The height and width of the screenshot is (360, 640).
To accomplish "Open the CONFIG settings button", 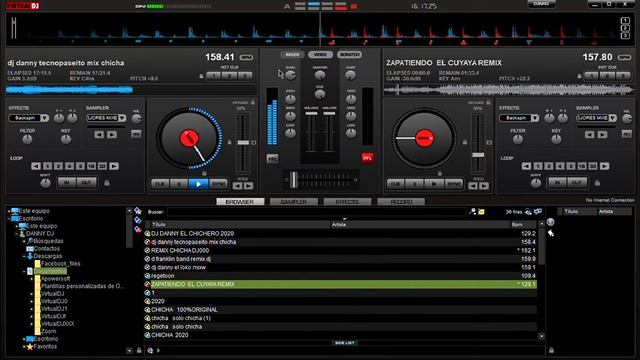I will (541, 4).
